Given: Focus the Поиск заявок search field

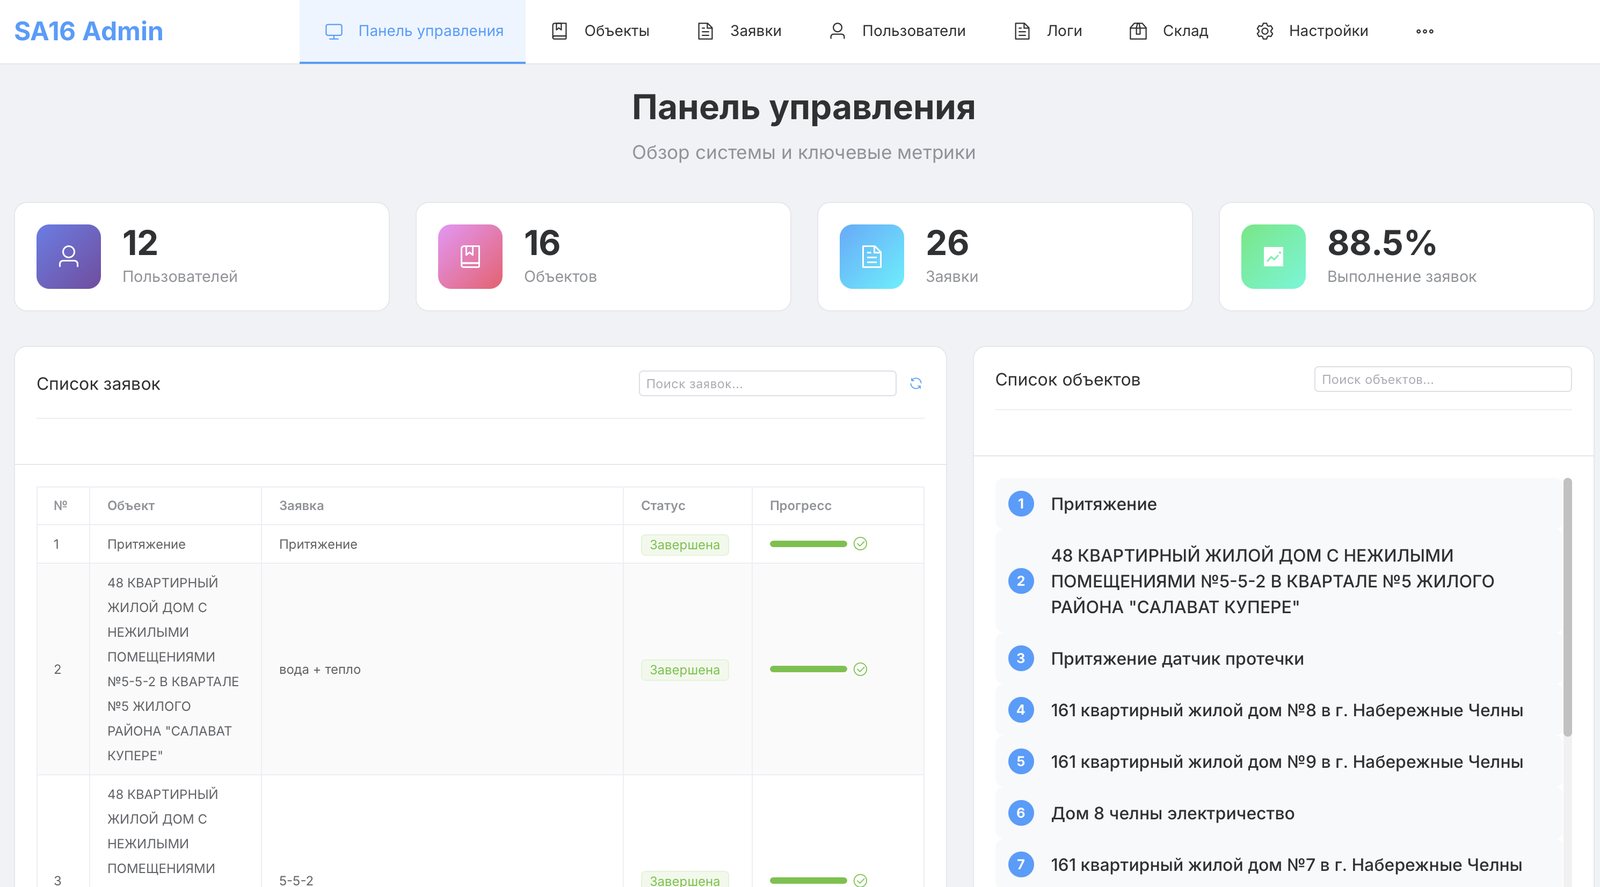Looking at the screenshot, I should point(767,384).
